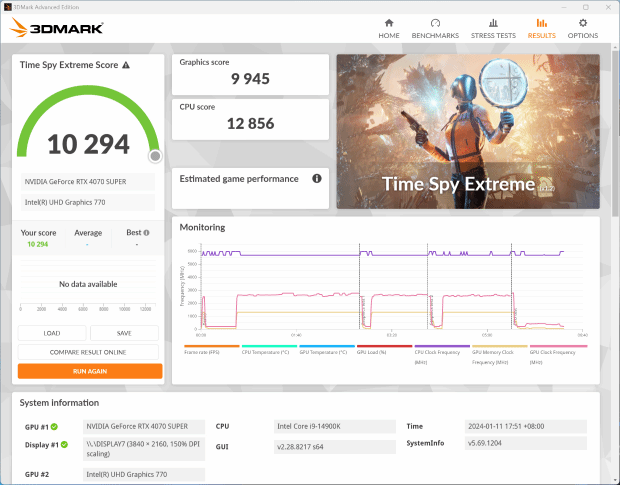Open the Estimated game performance info icon
Screen dimensions: 620x485
point(317,179)
